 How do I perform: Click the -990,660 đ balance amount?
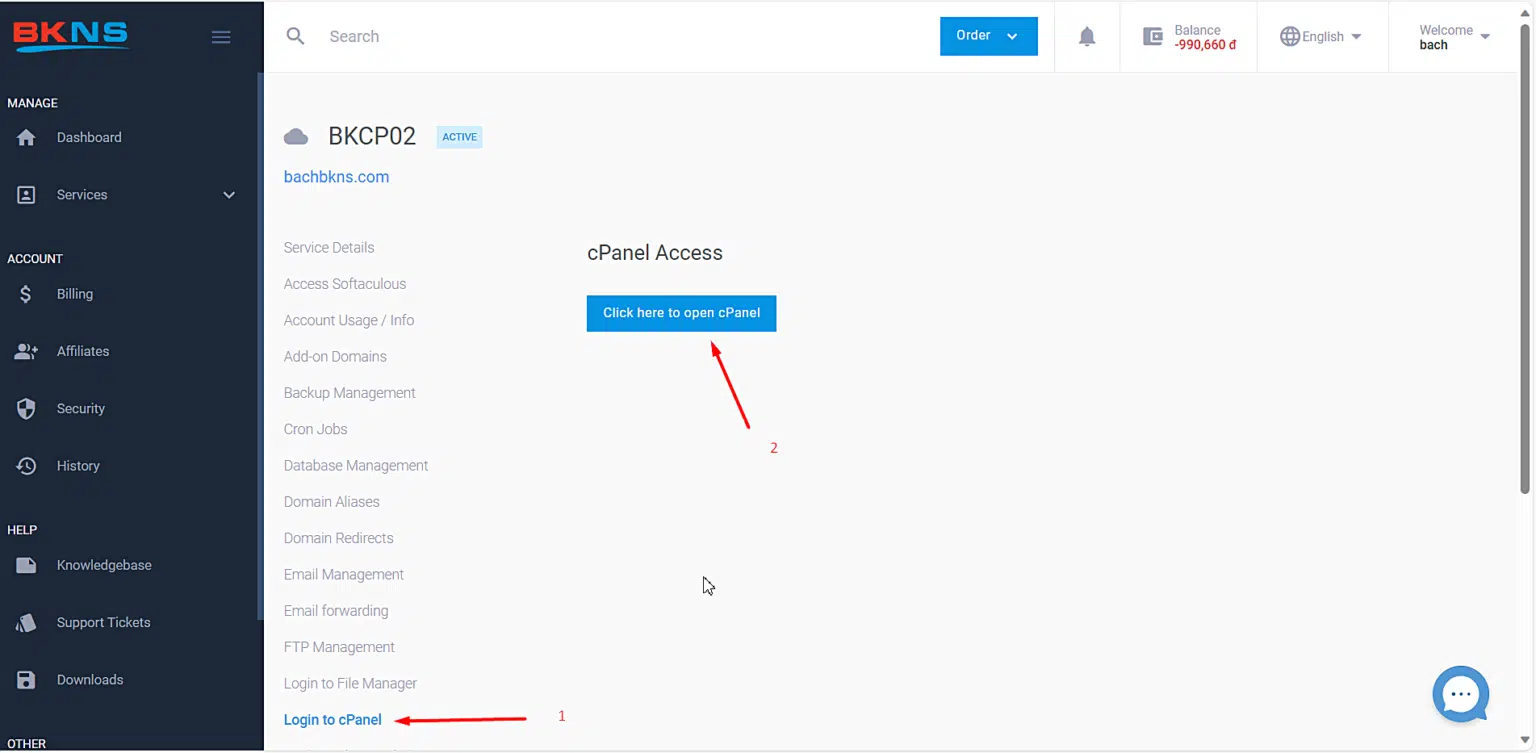click(x=1205, y=45)
